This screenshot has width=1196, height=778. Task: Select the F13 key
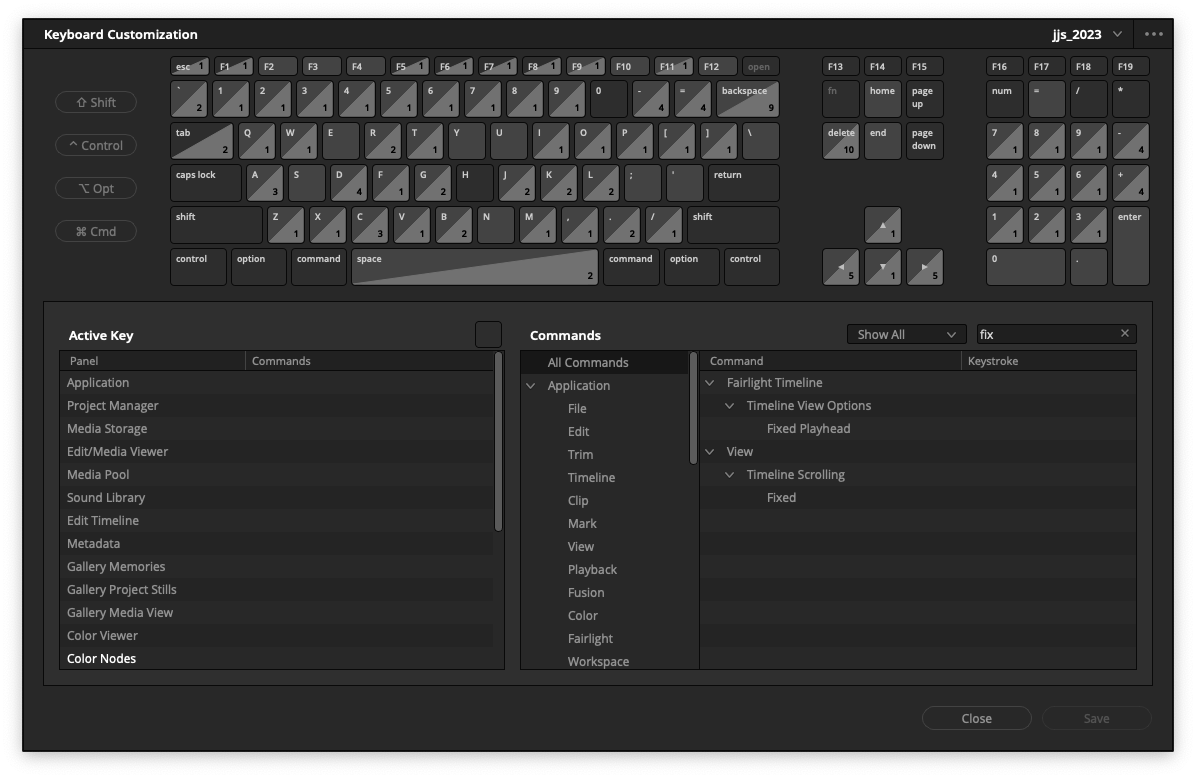pyautogui.click(x=841, y=66)
